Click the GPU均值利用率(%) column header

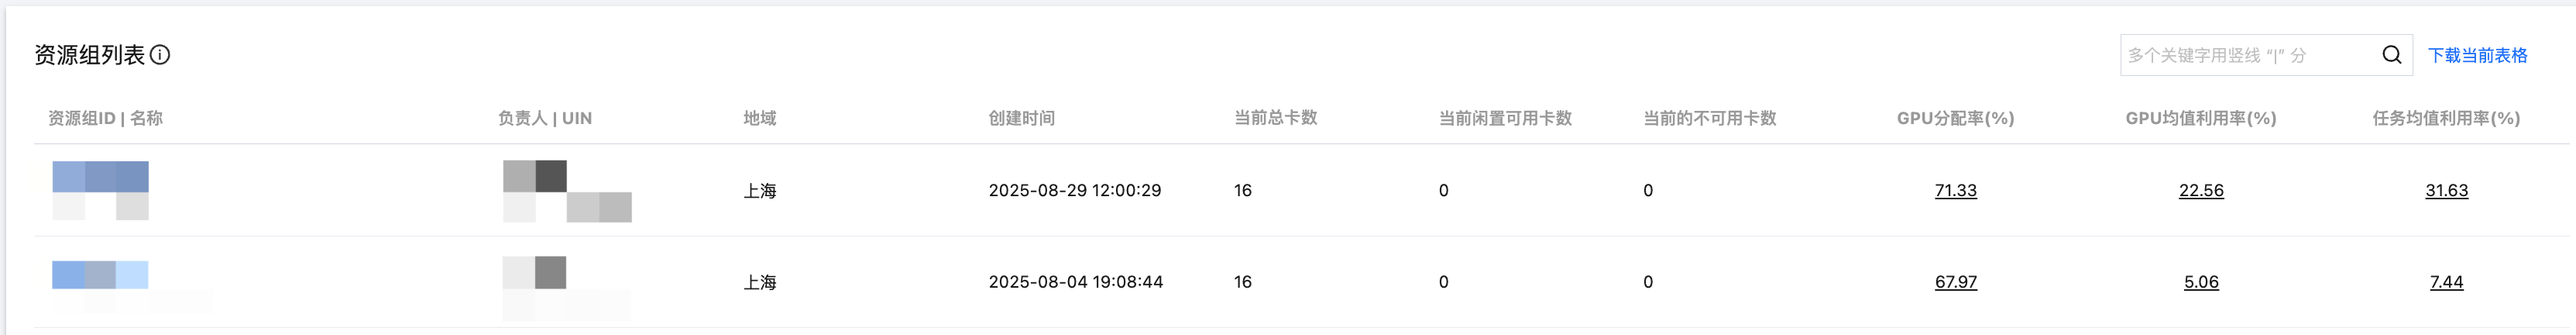click(2201, 118)
